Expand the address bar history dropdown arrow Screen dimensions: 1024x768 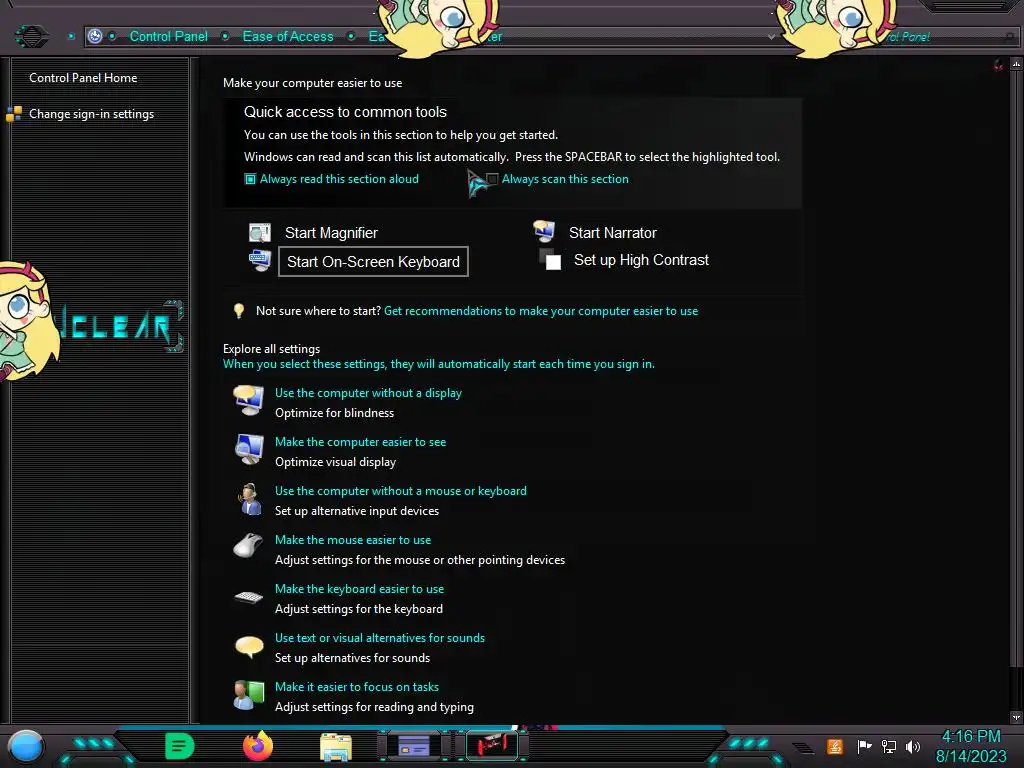tap(771, 37)
